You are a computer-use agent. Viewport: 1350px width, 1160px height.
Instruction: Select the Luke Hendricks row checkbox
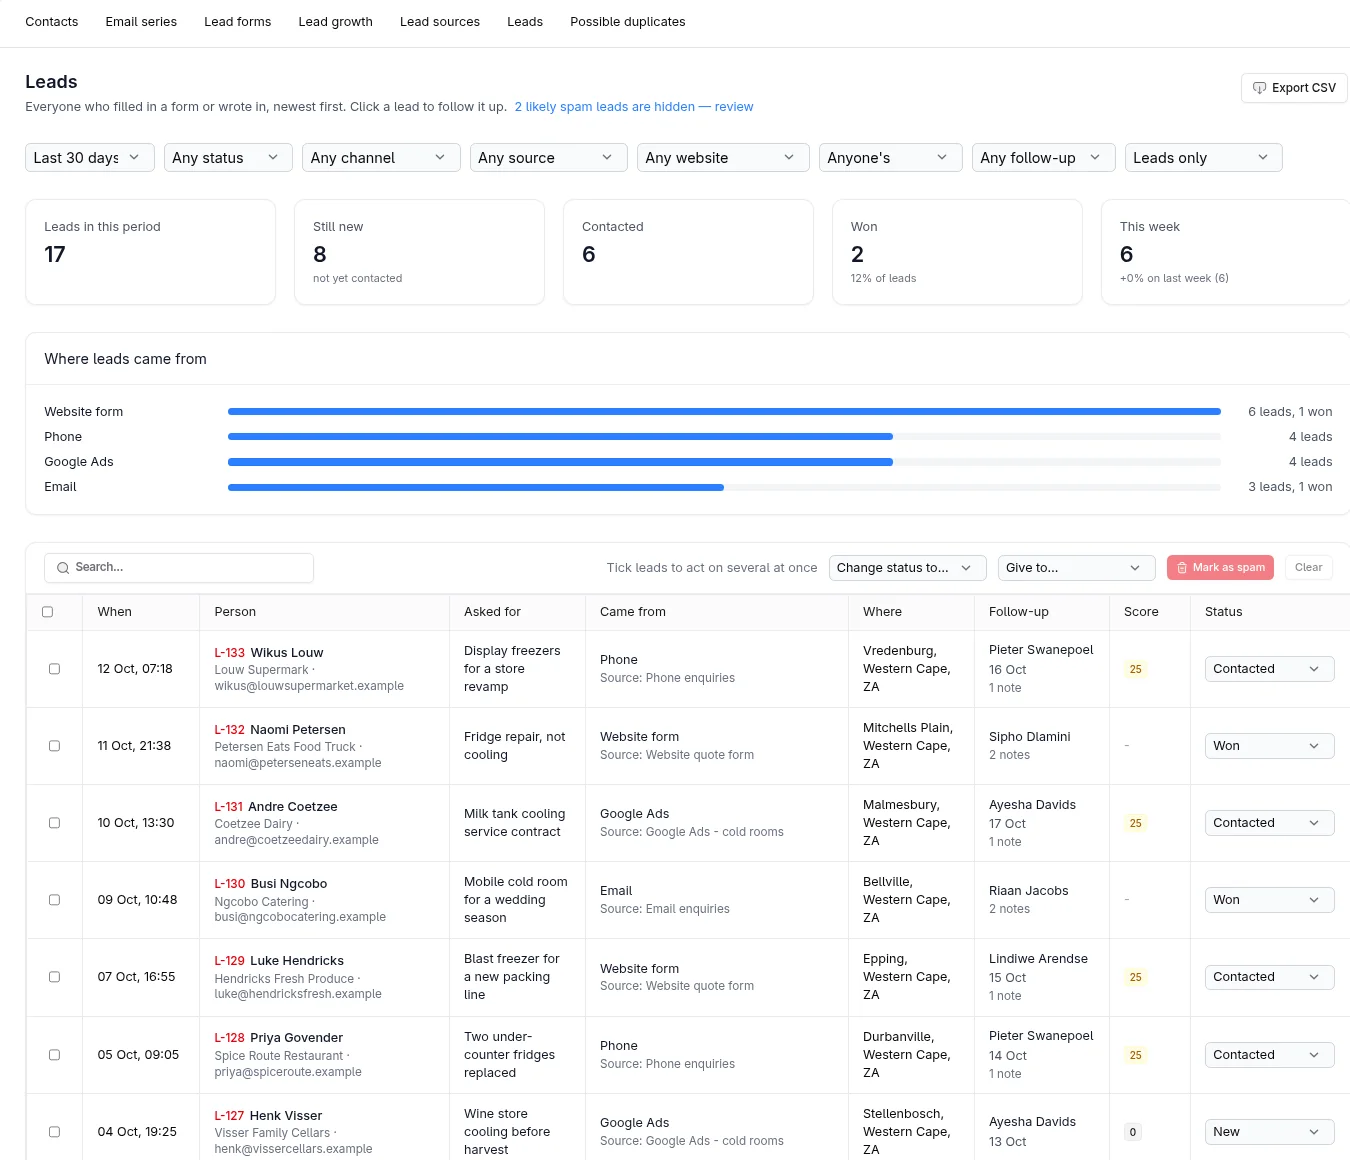point(54,977)
